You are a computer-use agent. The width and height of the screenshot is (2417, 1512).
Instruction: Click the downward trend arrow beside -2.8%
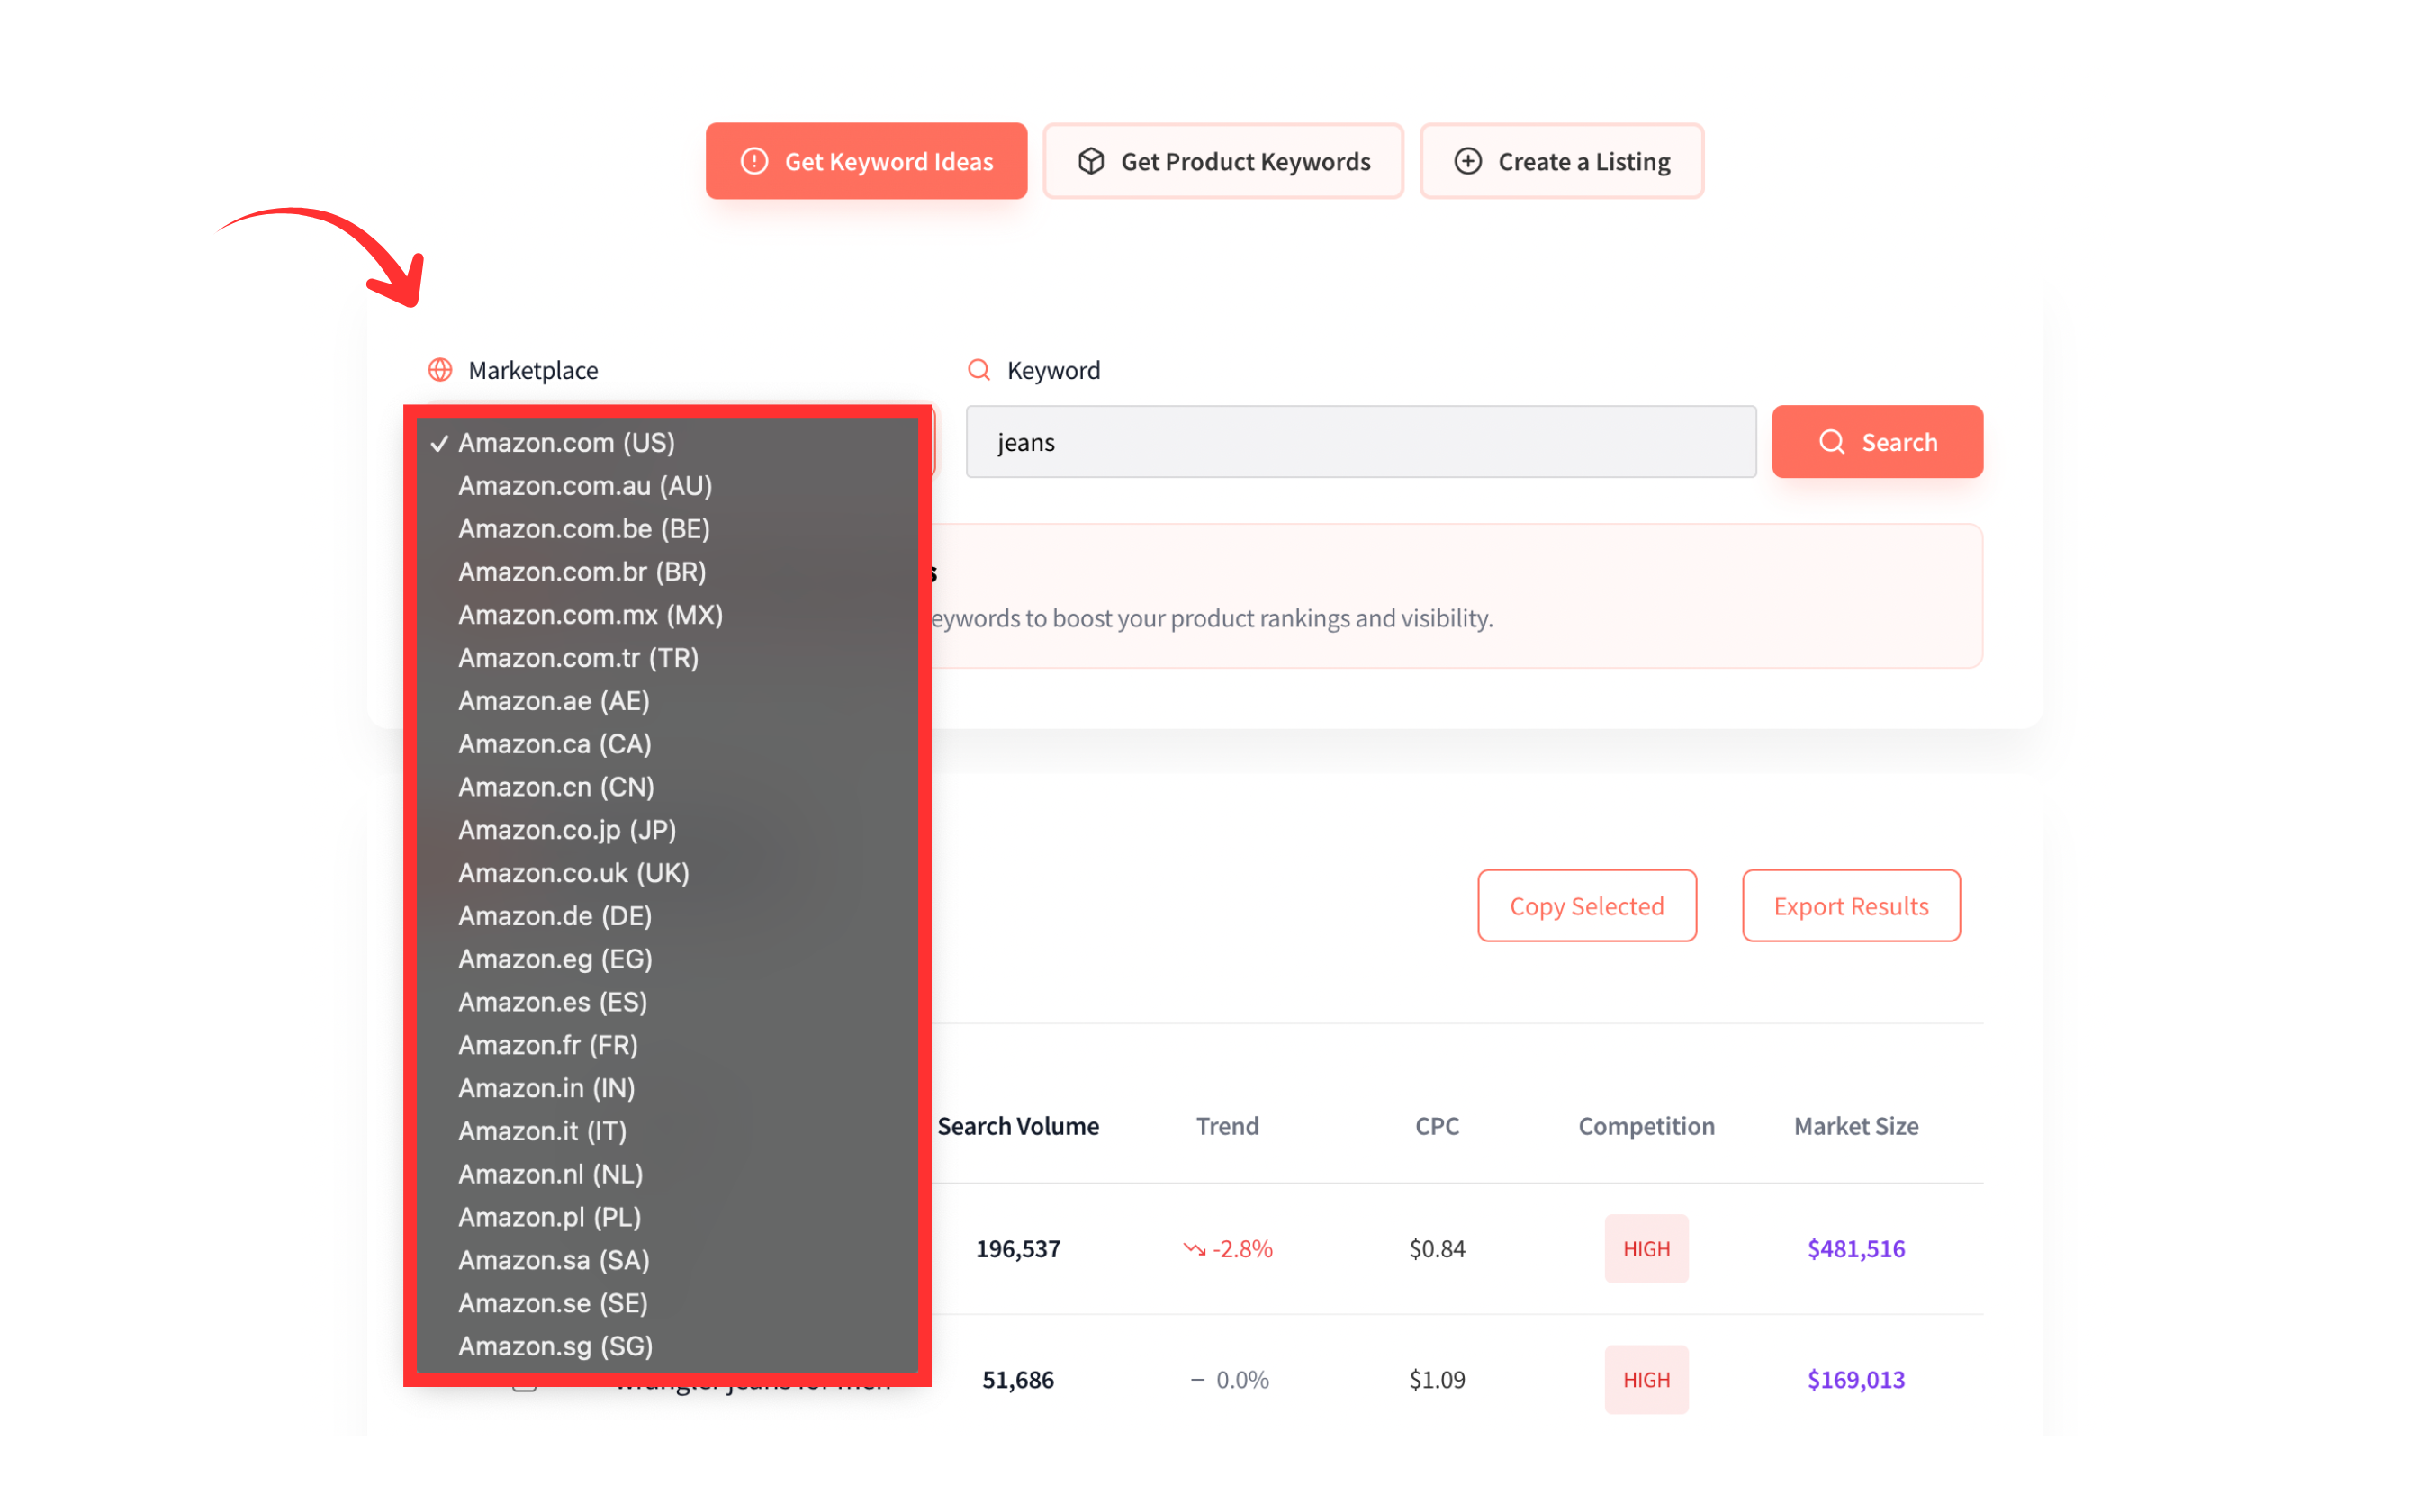tap(1194, 1248)
